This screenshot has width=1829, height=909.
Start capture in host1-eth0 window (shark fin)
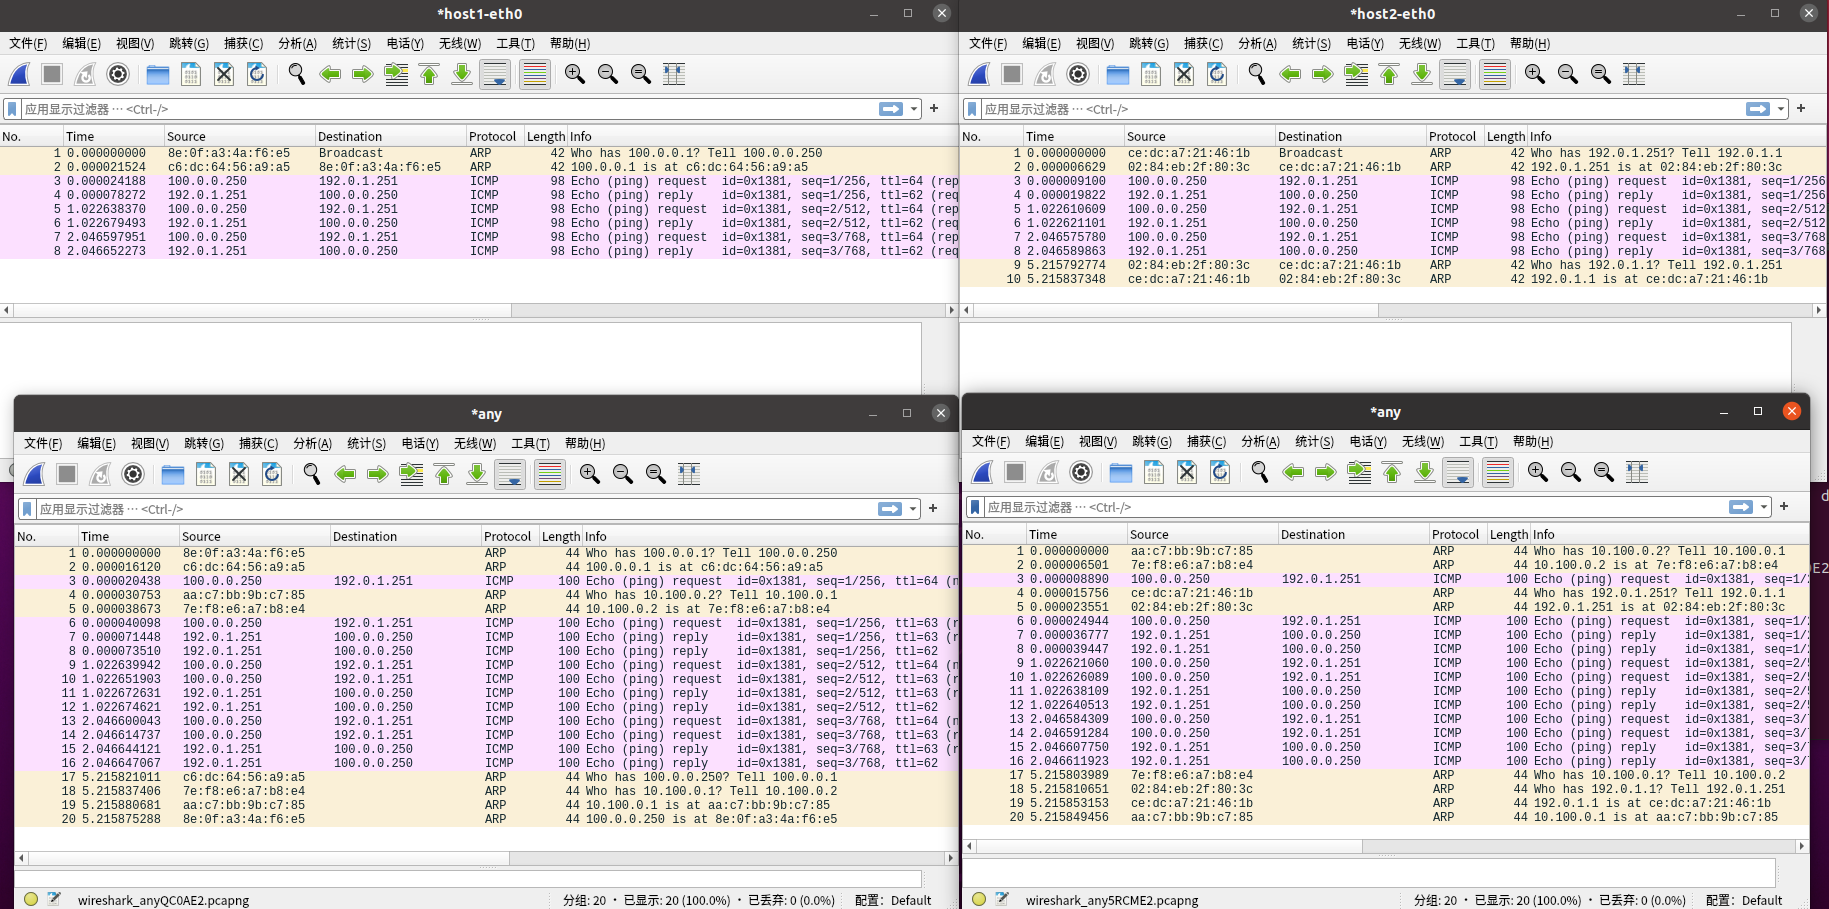point(20,74)
